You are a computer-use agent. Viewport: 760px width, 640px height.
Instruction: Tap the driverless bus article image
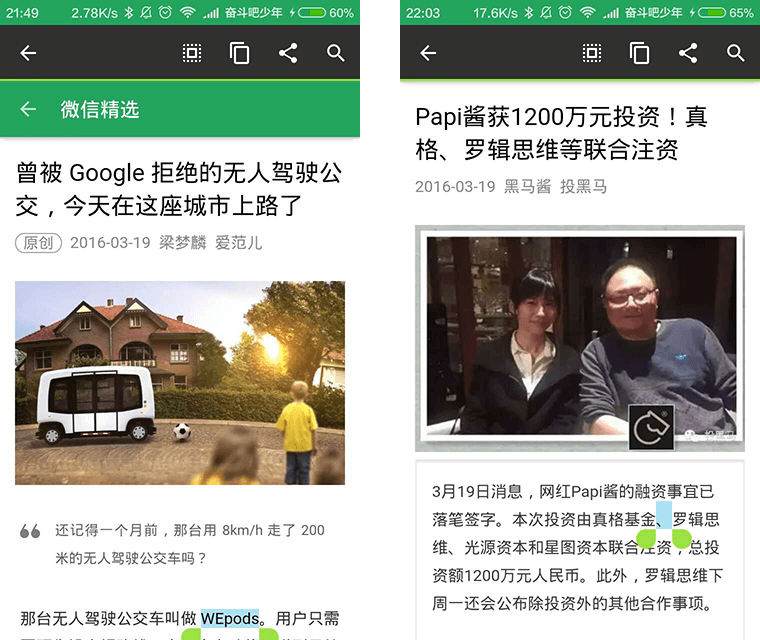click(180, 383)
